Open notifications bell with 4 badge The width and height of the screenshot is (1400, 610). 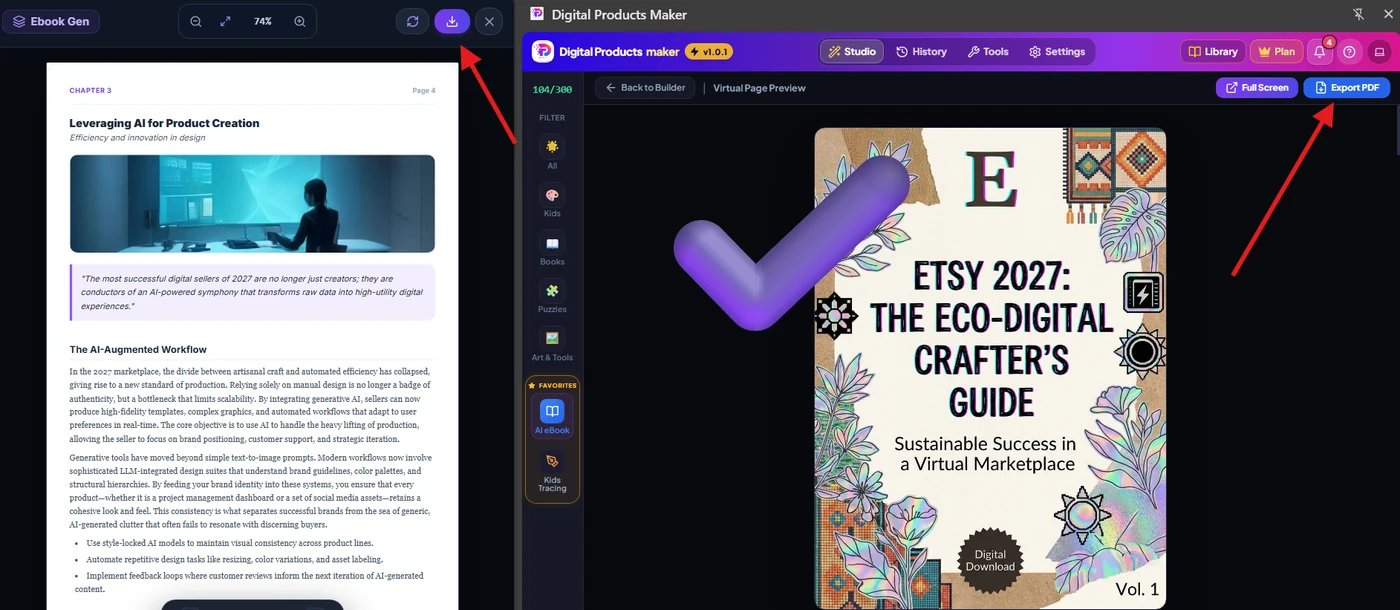tap(1320, 51)
